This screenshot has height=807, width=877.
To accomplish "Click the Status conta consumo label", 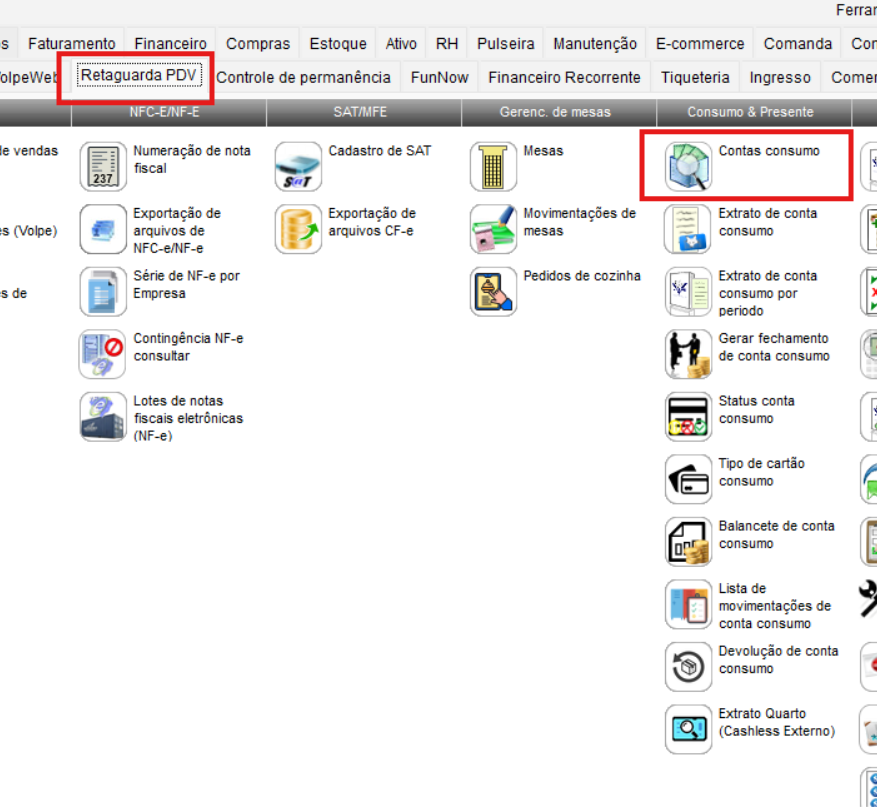I will coord(756,410).
